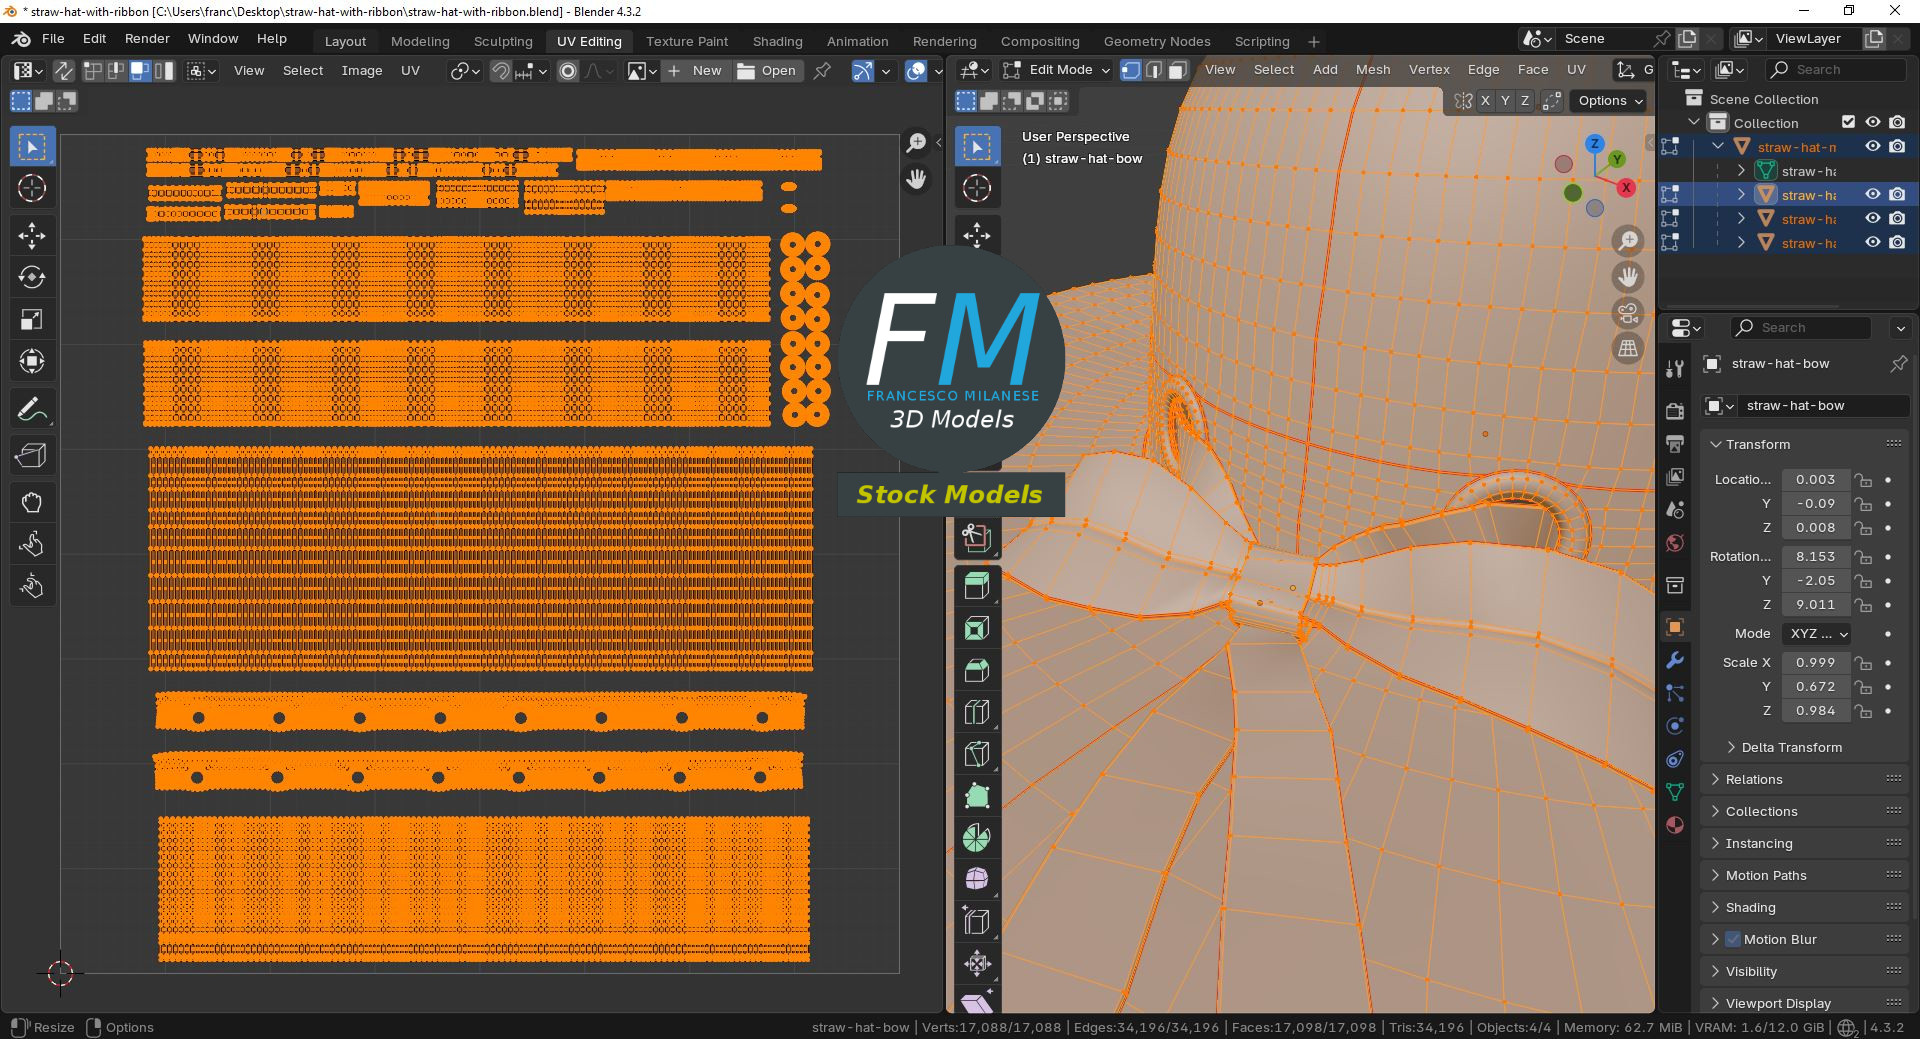Image resolution: width=1920 pixels, height=1039 pixels.
Task: Click the Rip Region tool in UV editor
Action: tap(32, 456)
